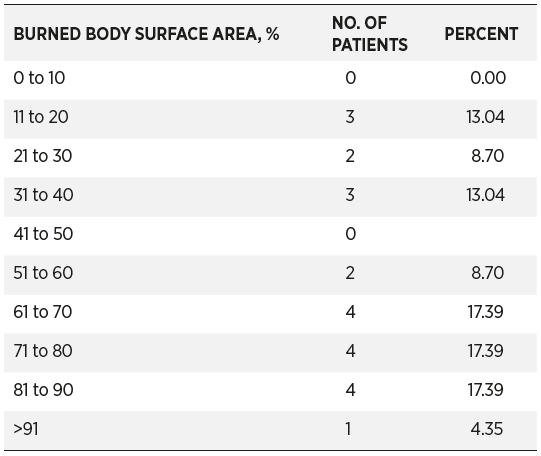This screenshot has width=541, height=456.
Task: Select the '81 to 90' row label
Action: click(x=43, y=389)
